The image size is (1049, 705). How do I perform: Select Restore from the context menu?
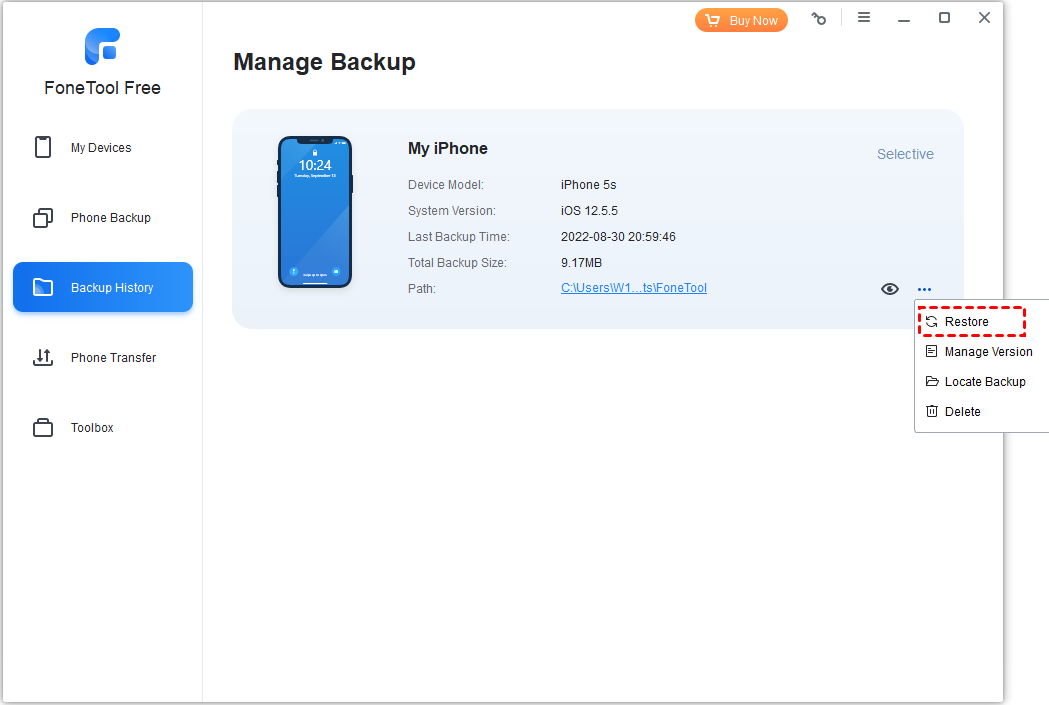point(968,321)
